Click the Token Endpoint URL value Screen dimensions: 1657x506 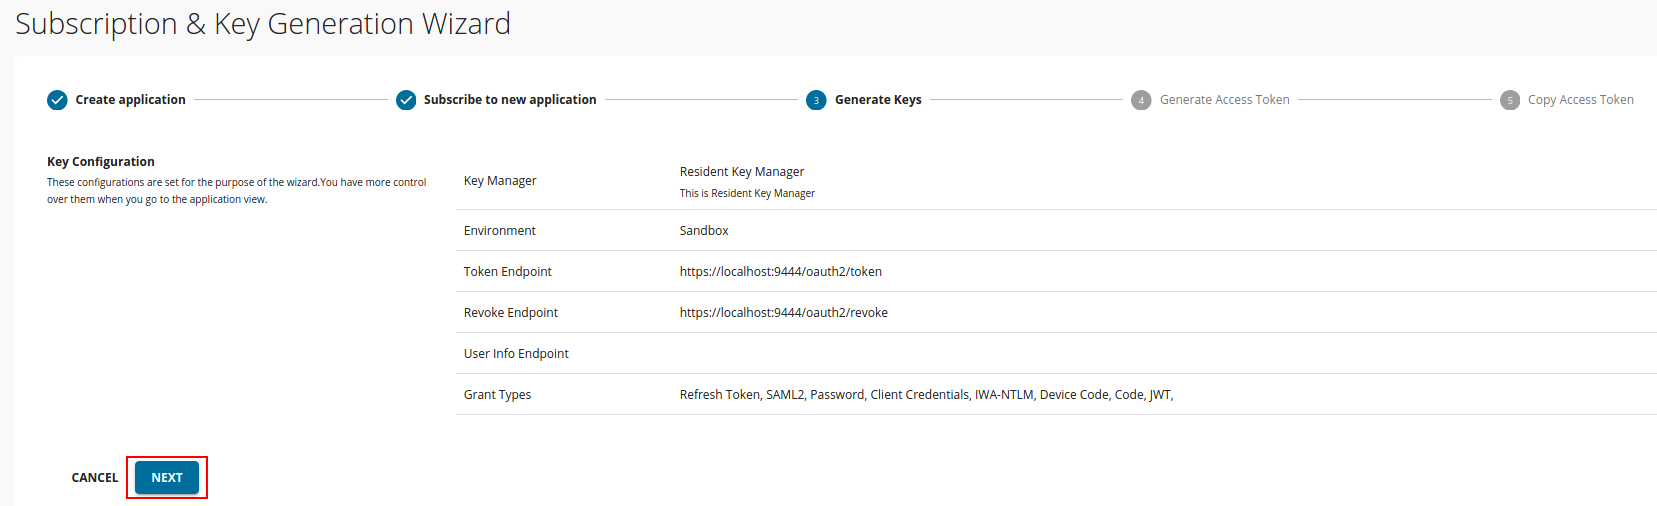780,272
